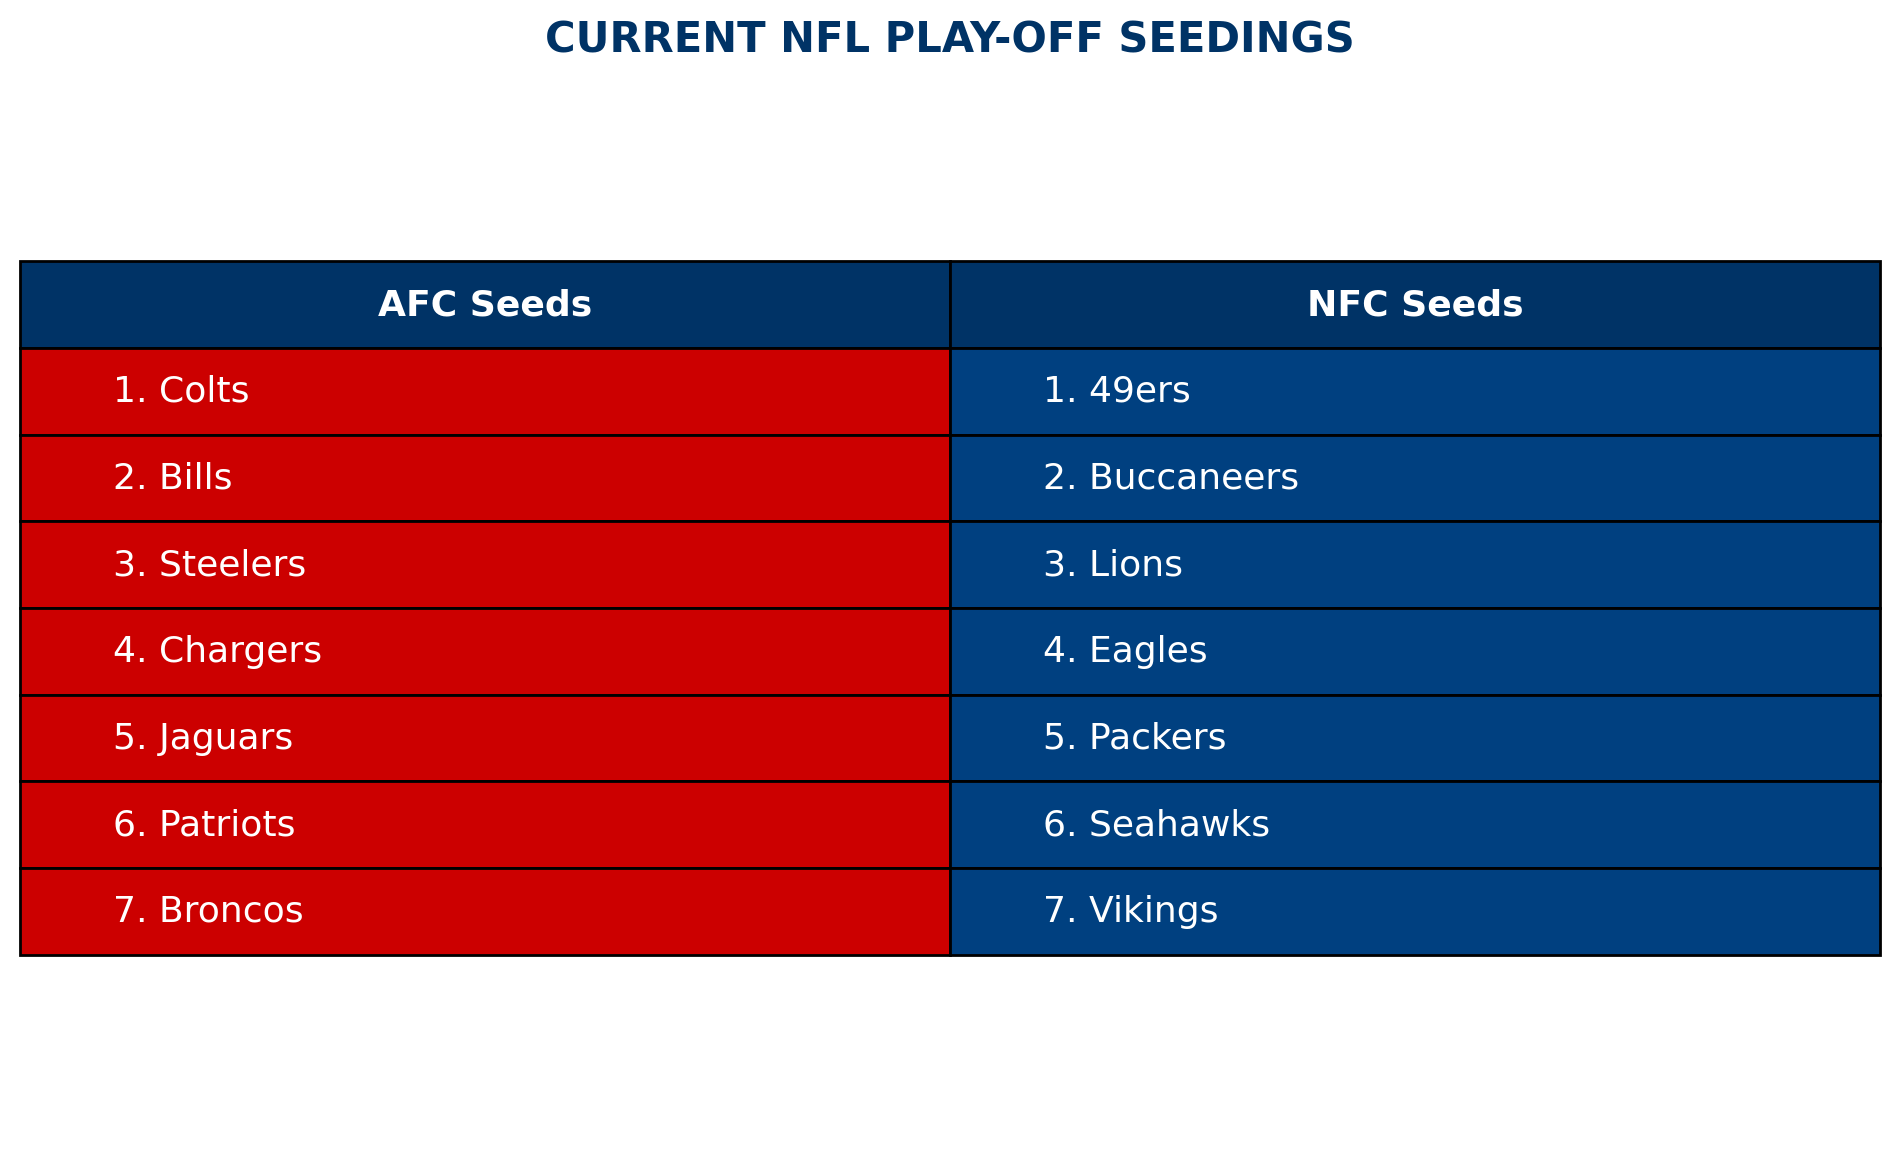Select the 5. Jaguars entry

[203, 738]
